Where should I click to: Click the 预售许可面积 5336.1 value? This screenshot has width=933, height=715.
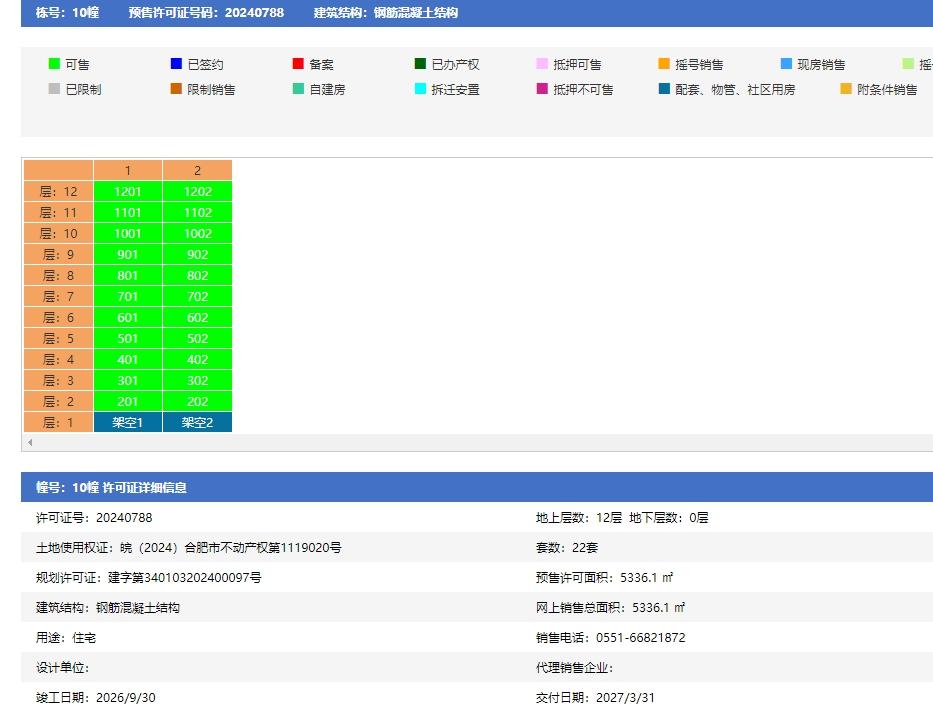click(646, 578)
